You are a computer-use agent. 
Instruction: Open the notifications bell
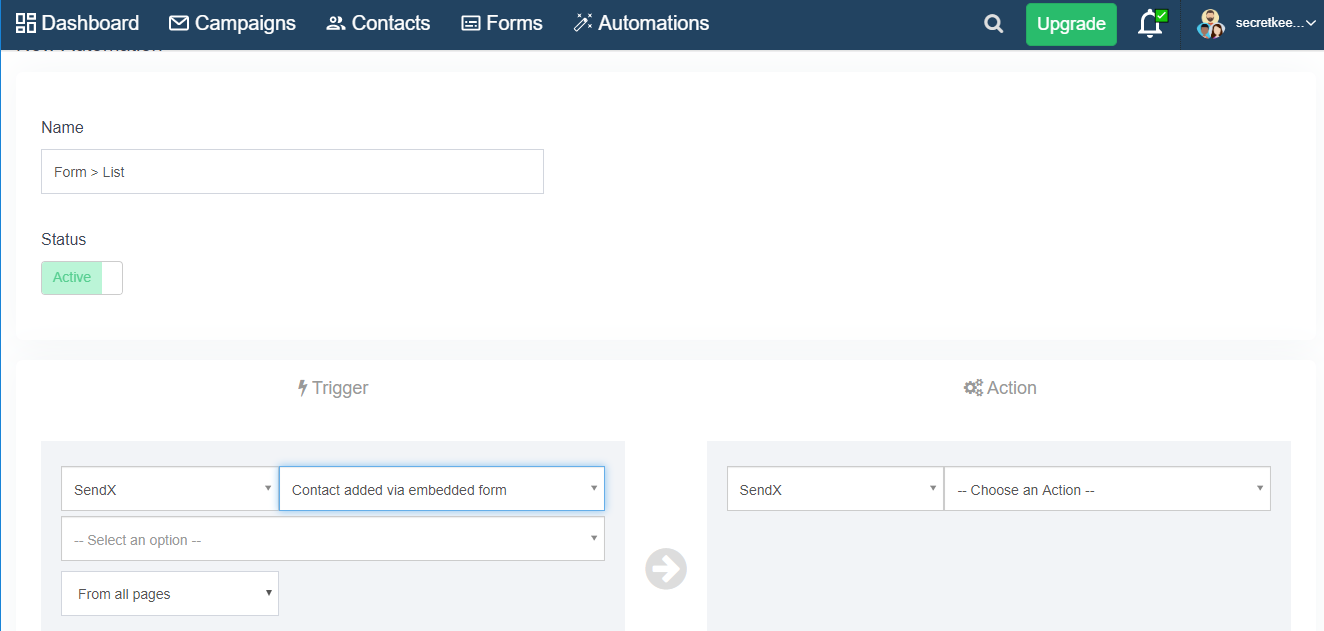click(x=1151, y=24)
